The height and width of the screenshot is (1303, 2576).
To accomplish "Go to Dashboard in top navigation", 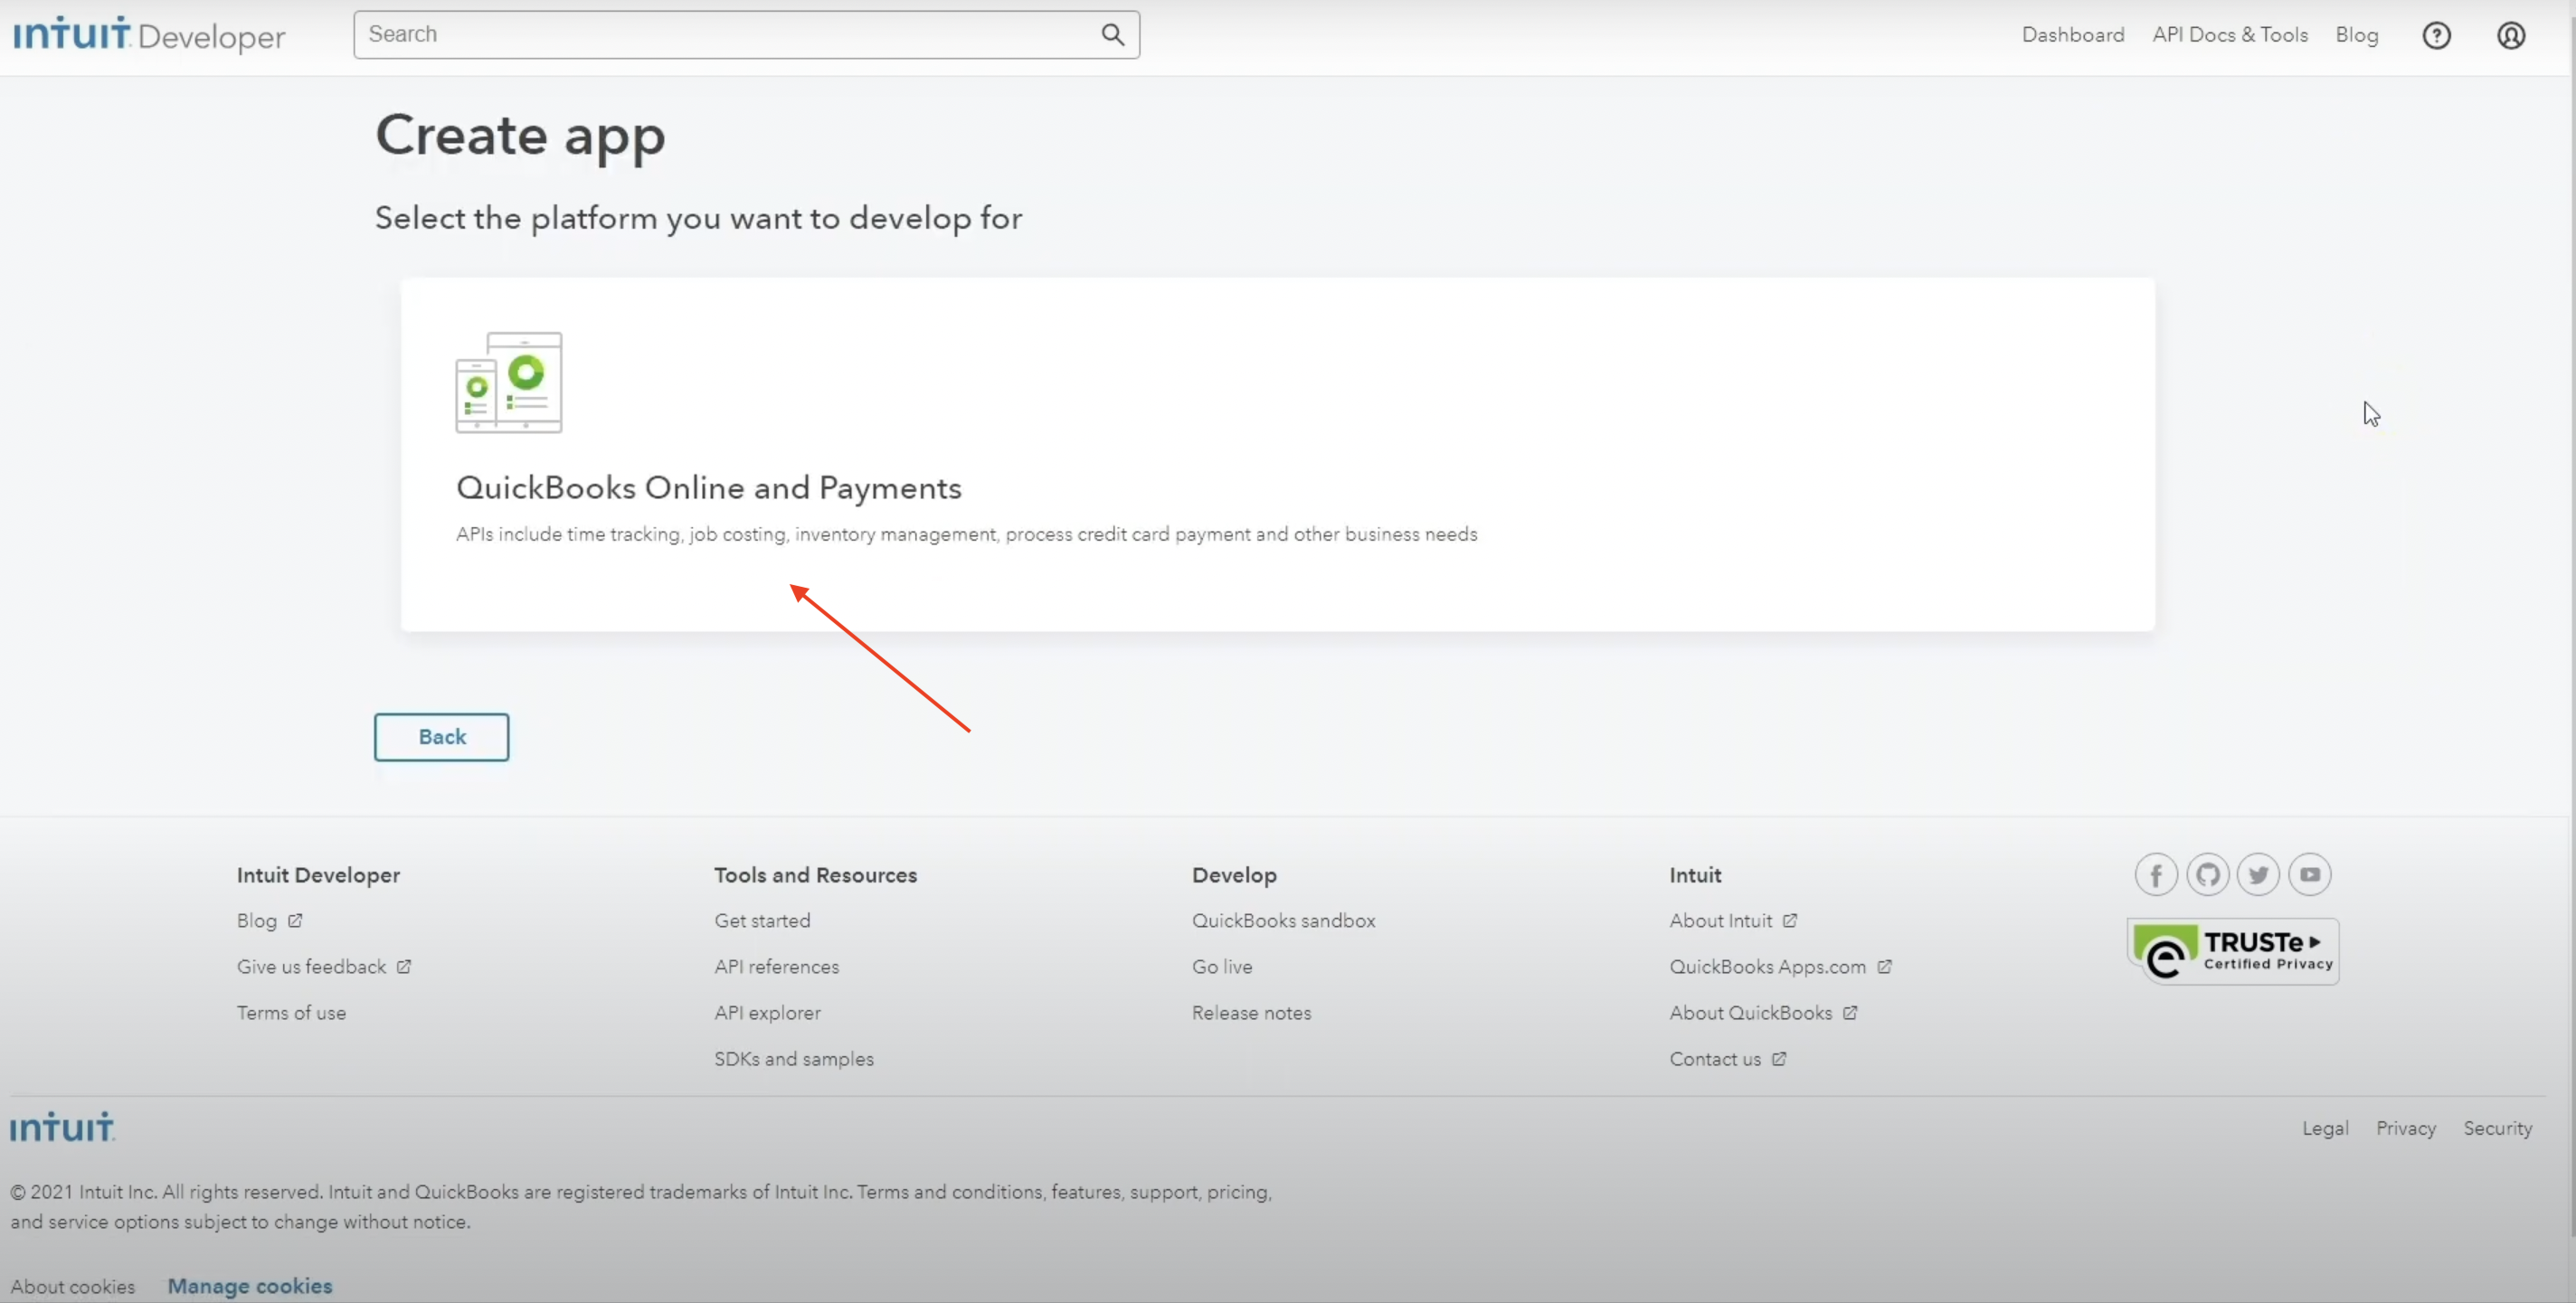I will [x=2072, y=35].
